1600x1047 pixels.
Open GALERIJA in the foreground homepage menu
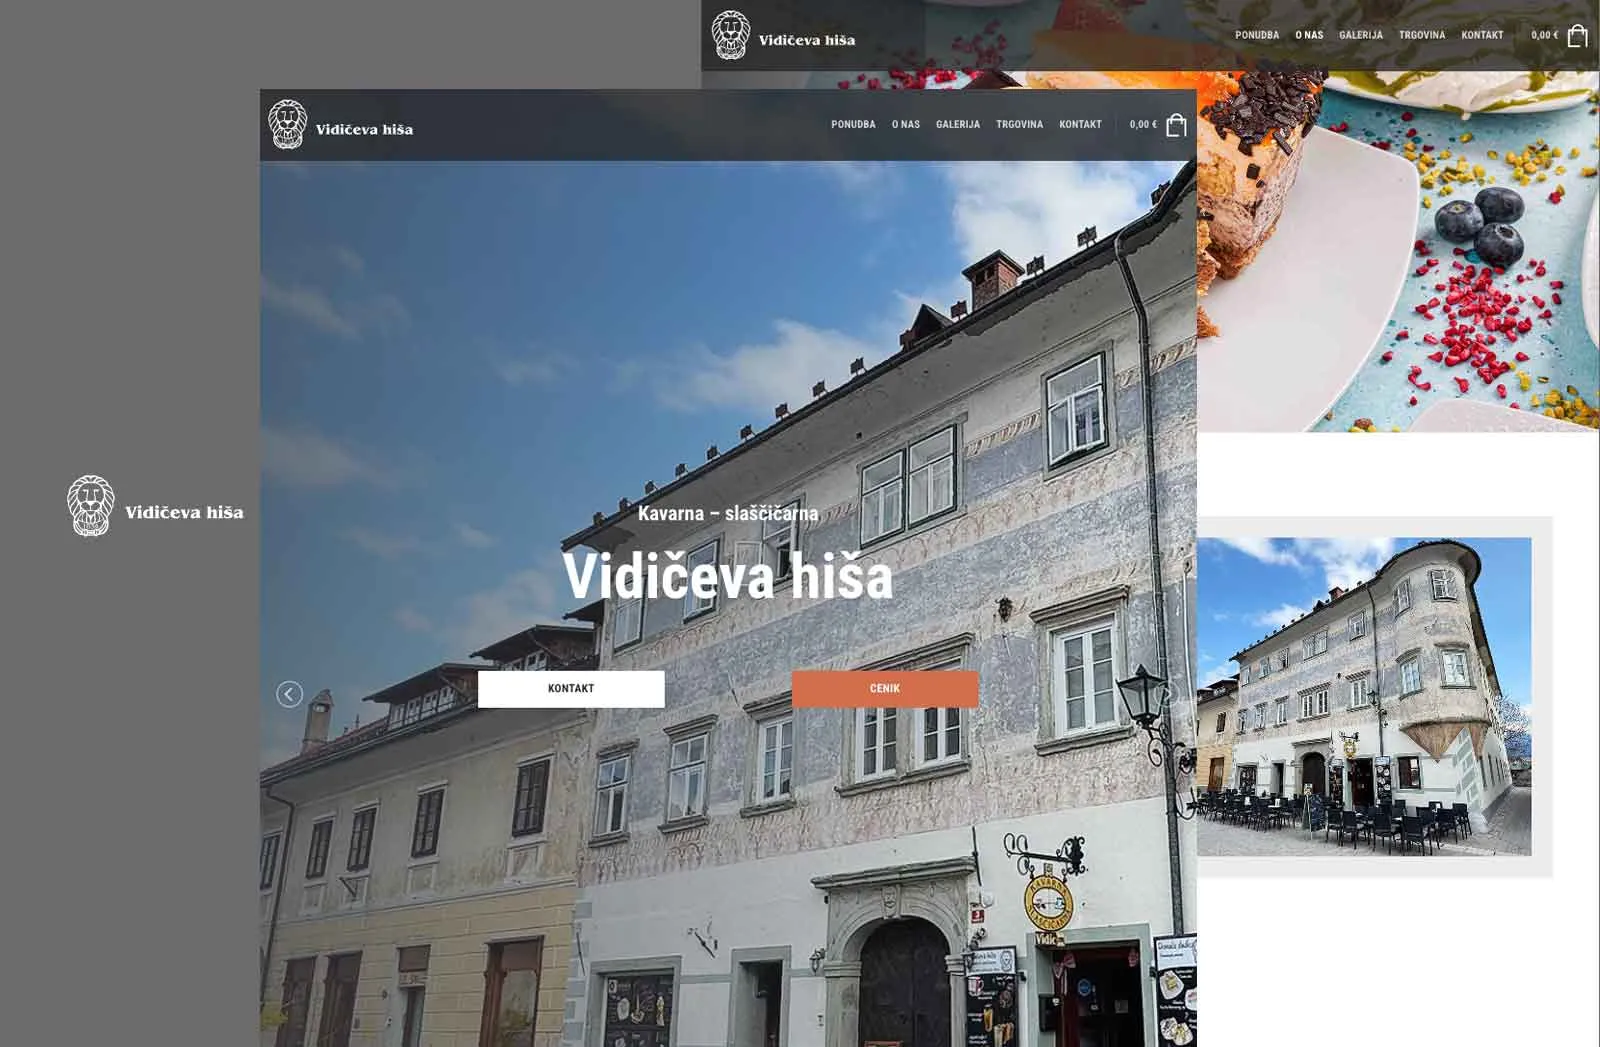[x=957, y=125]
